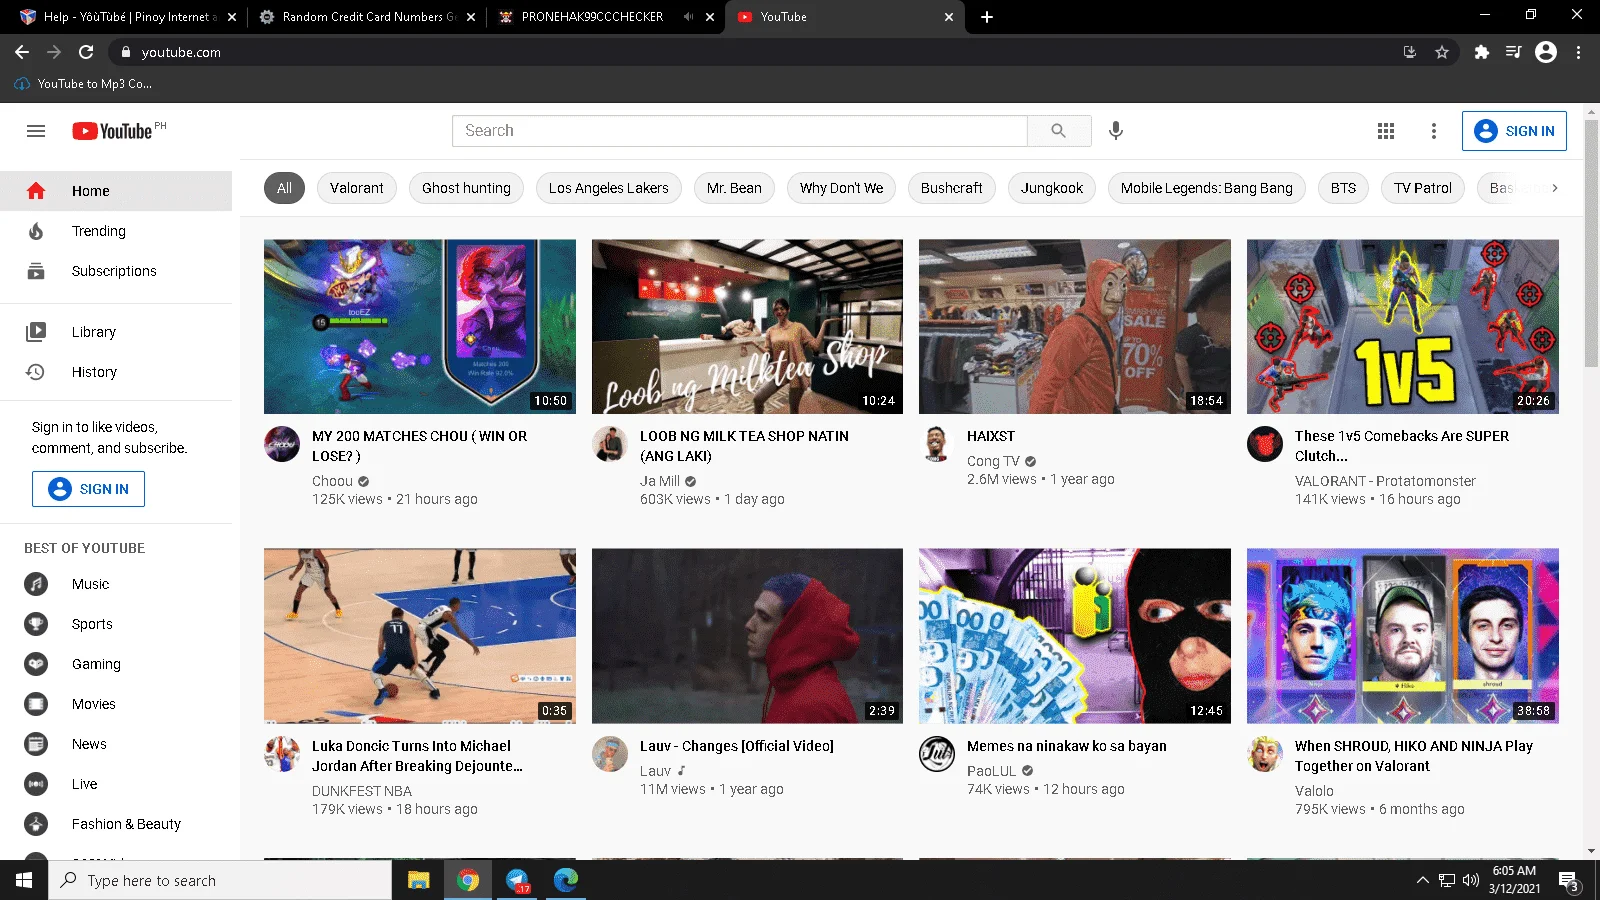The width and height of the screenshot is (1600, 900).
Task: Click the Windows taskbar search box
Action: [x=220, y=880]
